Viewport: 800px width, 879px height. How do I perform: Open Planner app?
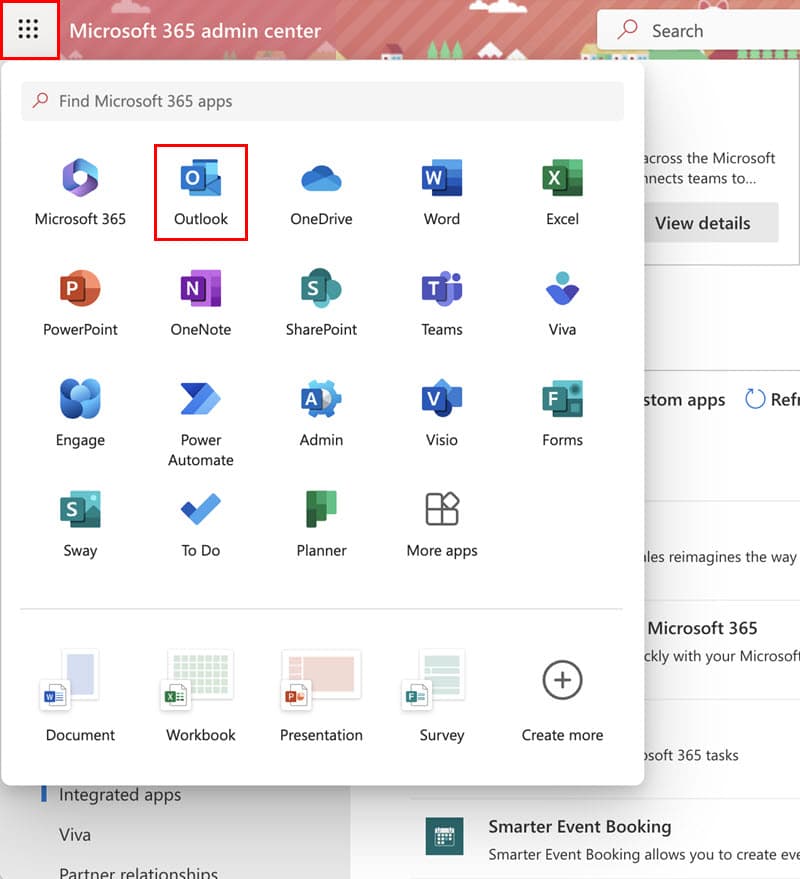coord(321,524)
